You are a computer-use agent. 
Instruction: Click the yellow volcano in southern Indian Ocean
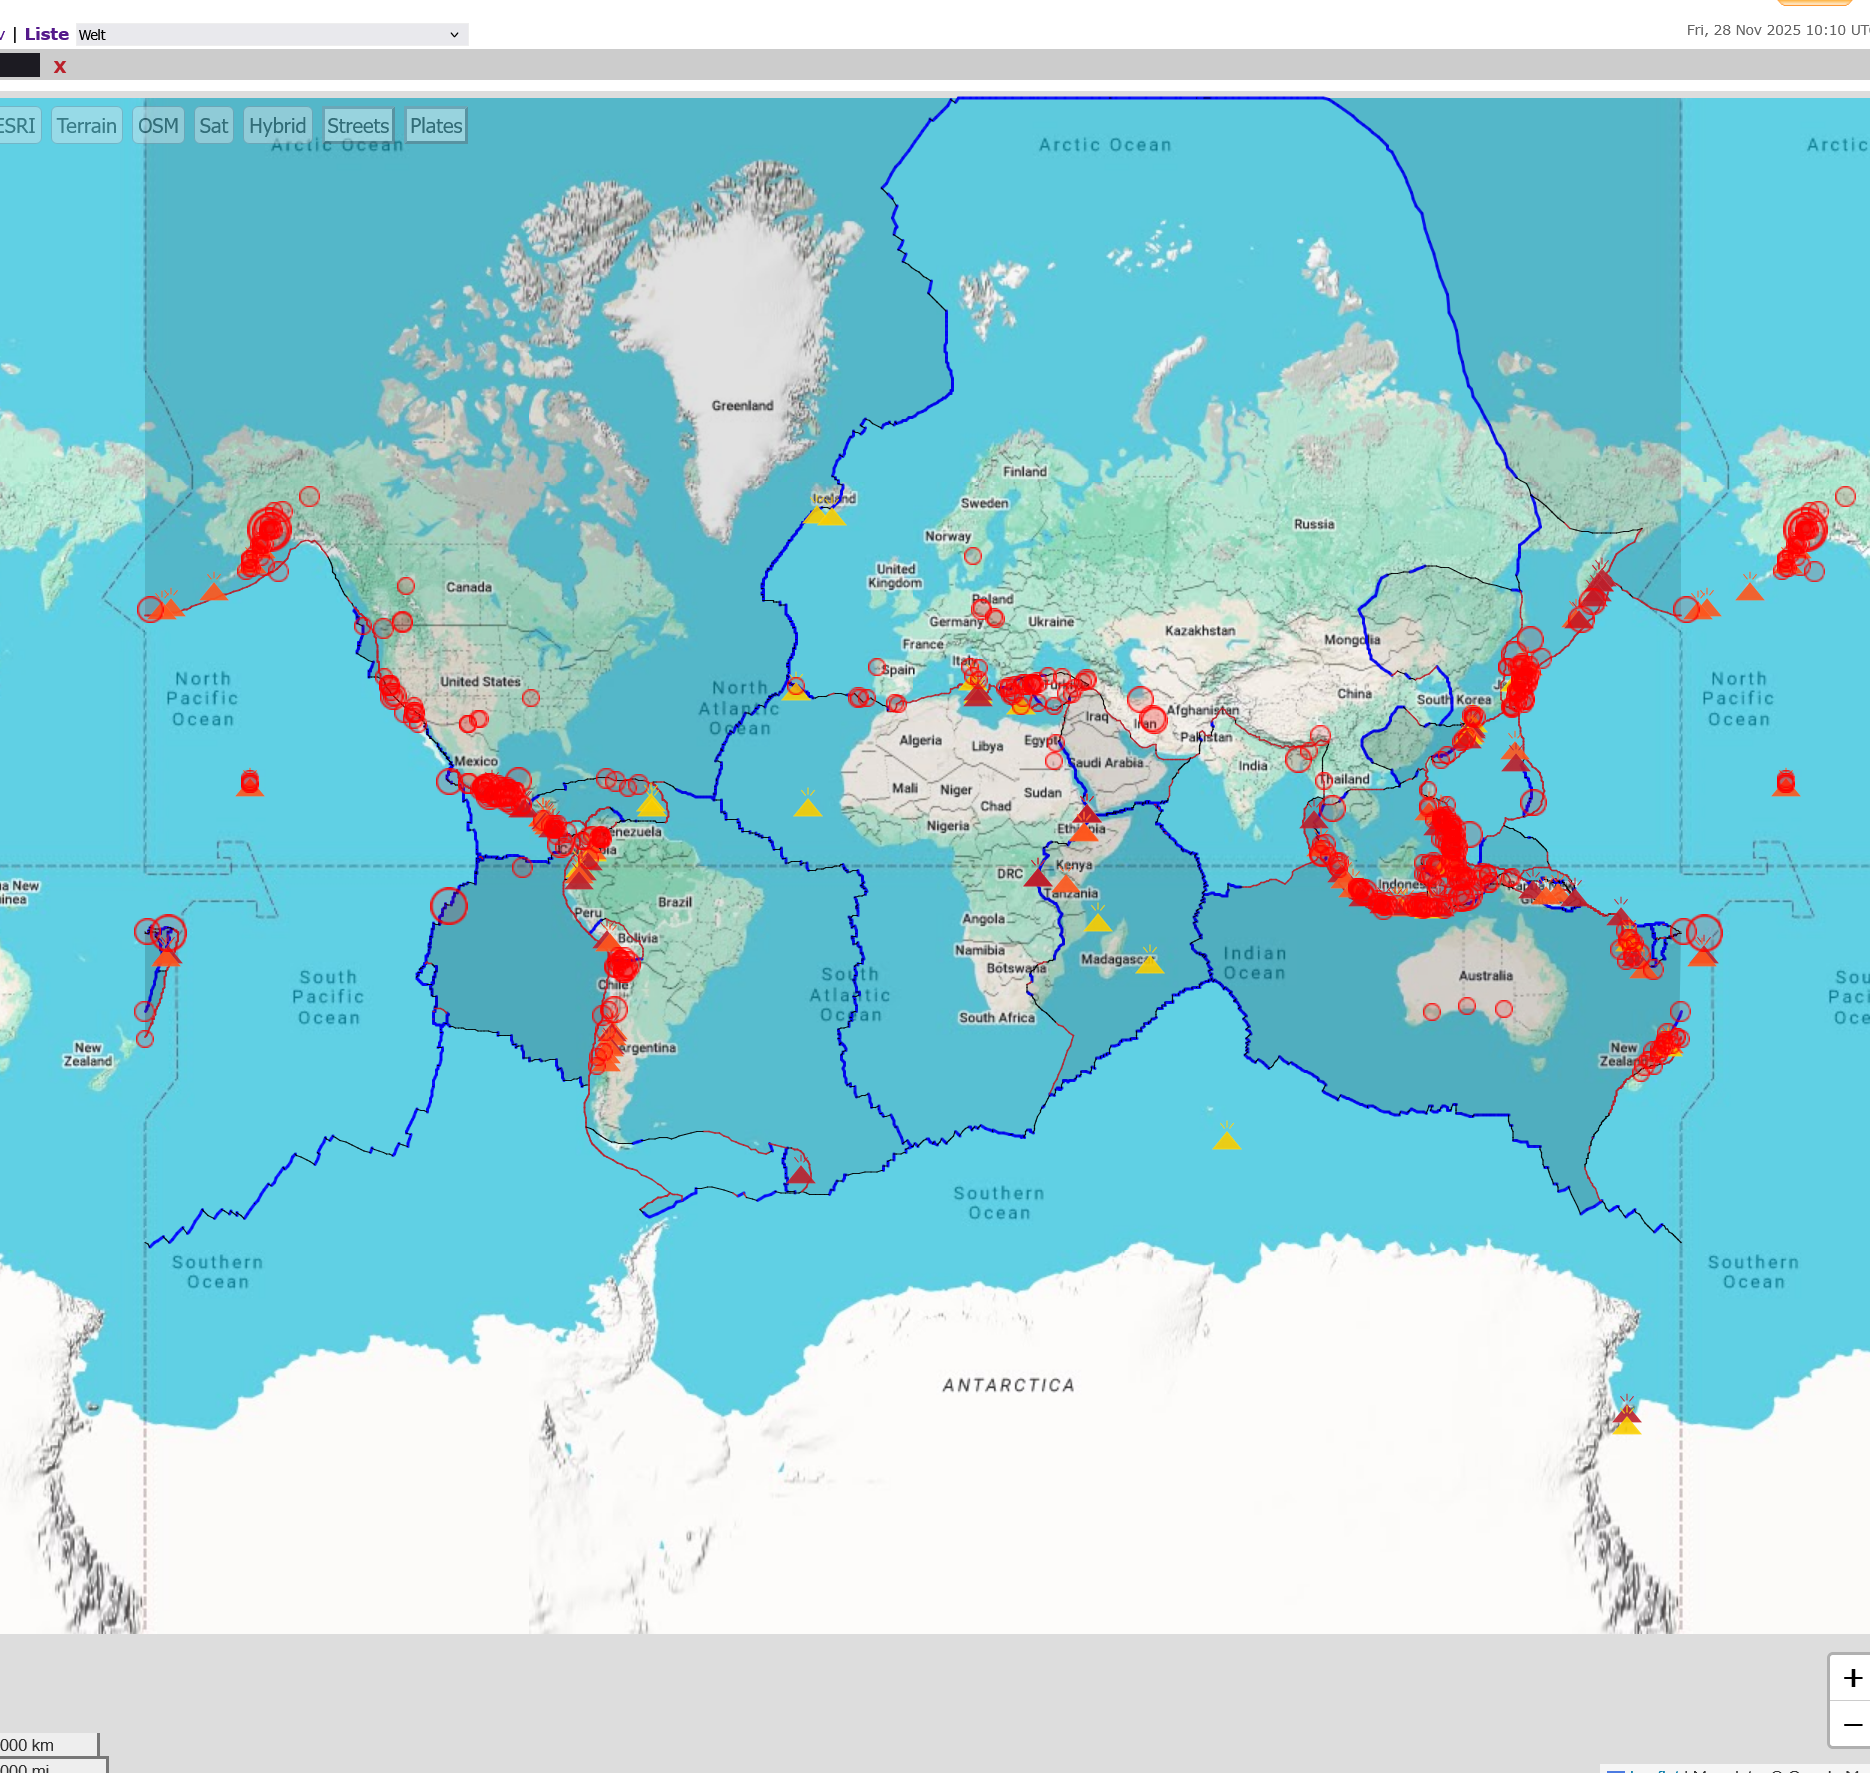click(1226, 1139)
